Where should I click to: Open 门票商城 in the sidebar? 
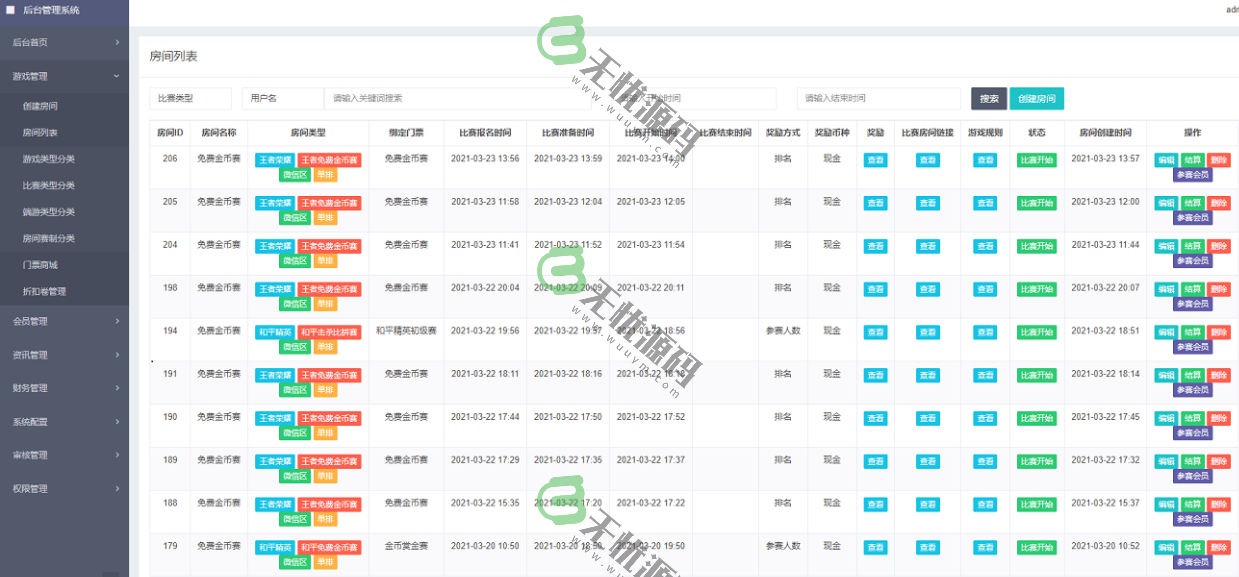pos(40,265)
